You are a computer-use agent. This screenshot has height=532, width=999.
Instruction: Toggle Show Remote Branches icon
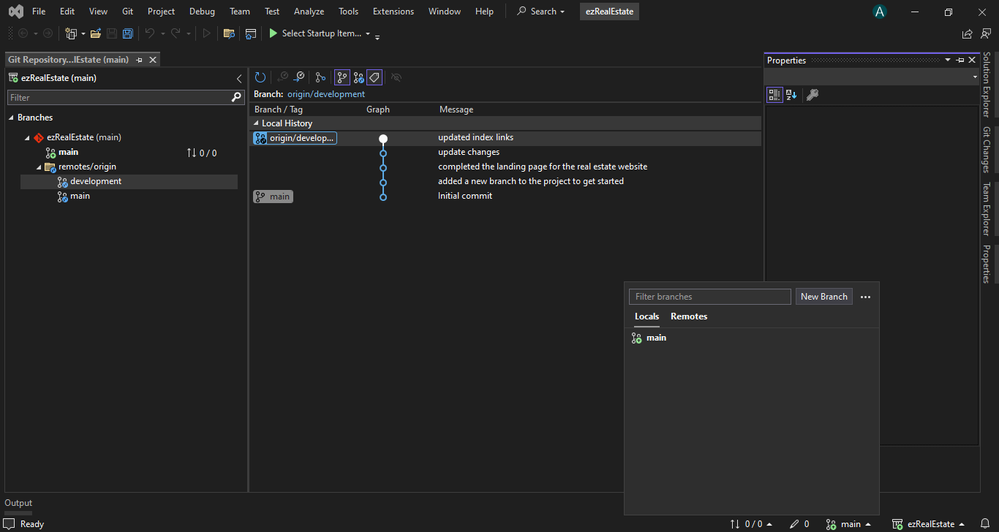359,78
